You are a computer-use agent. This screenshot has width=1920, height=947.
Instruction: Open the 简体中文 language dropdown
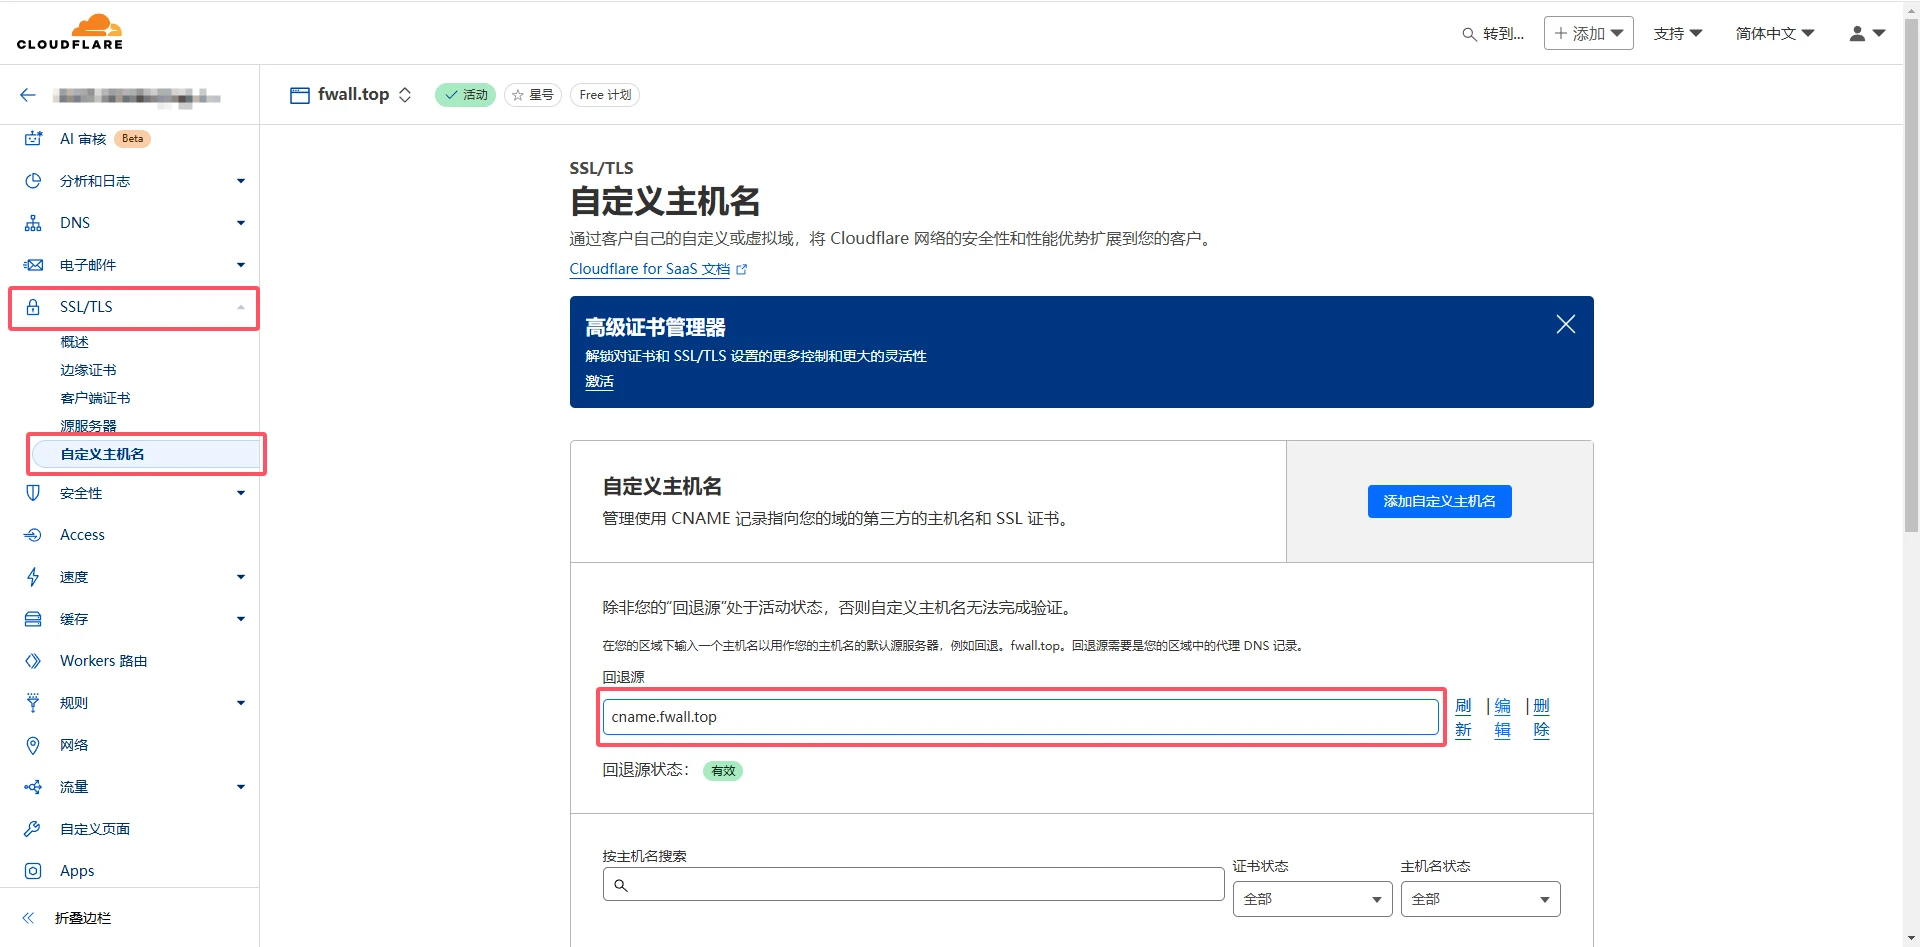pyautogui.click(x=1774, y=33)
